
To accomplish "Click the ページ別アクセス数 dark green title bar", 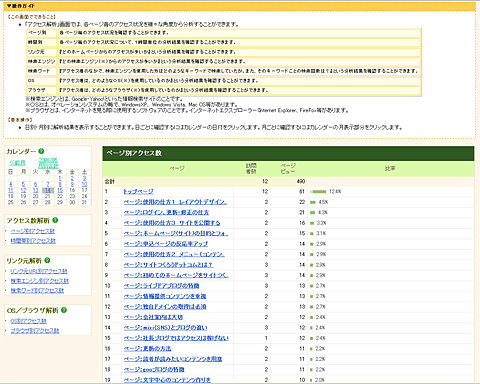I will point(288,153).
